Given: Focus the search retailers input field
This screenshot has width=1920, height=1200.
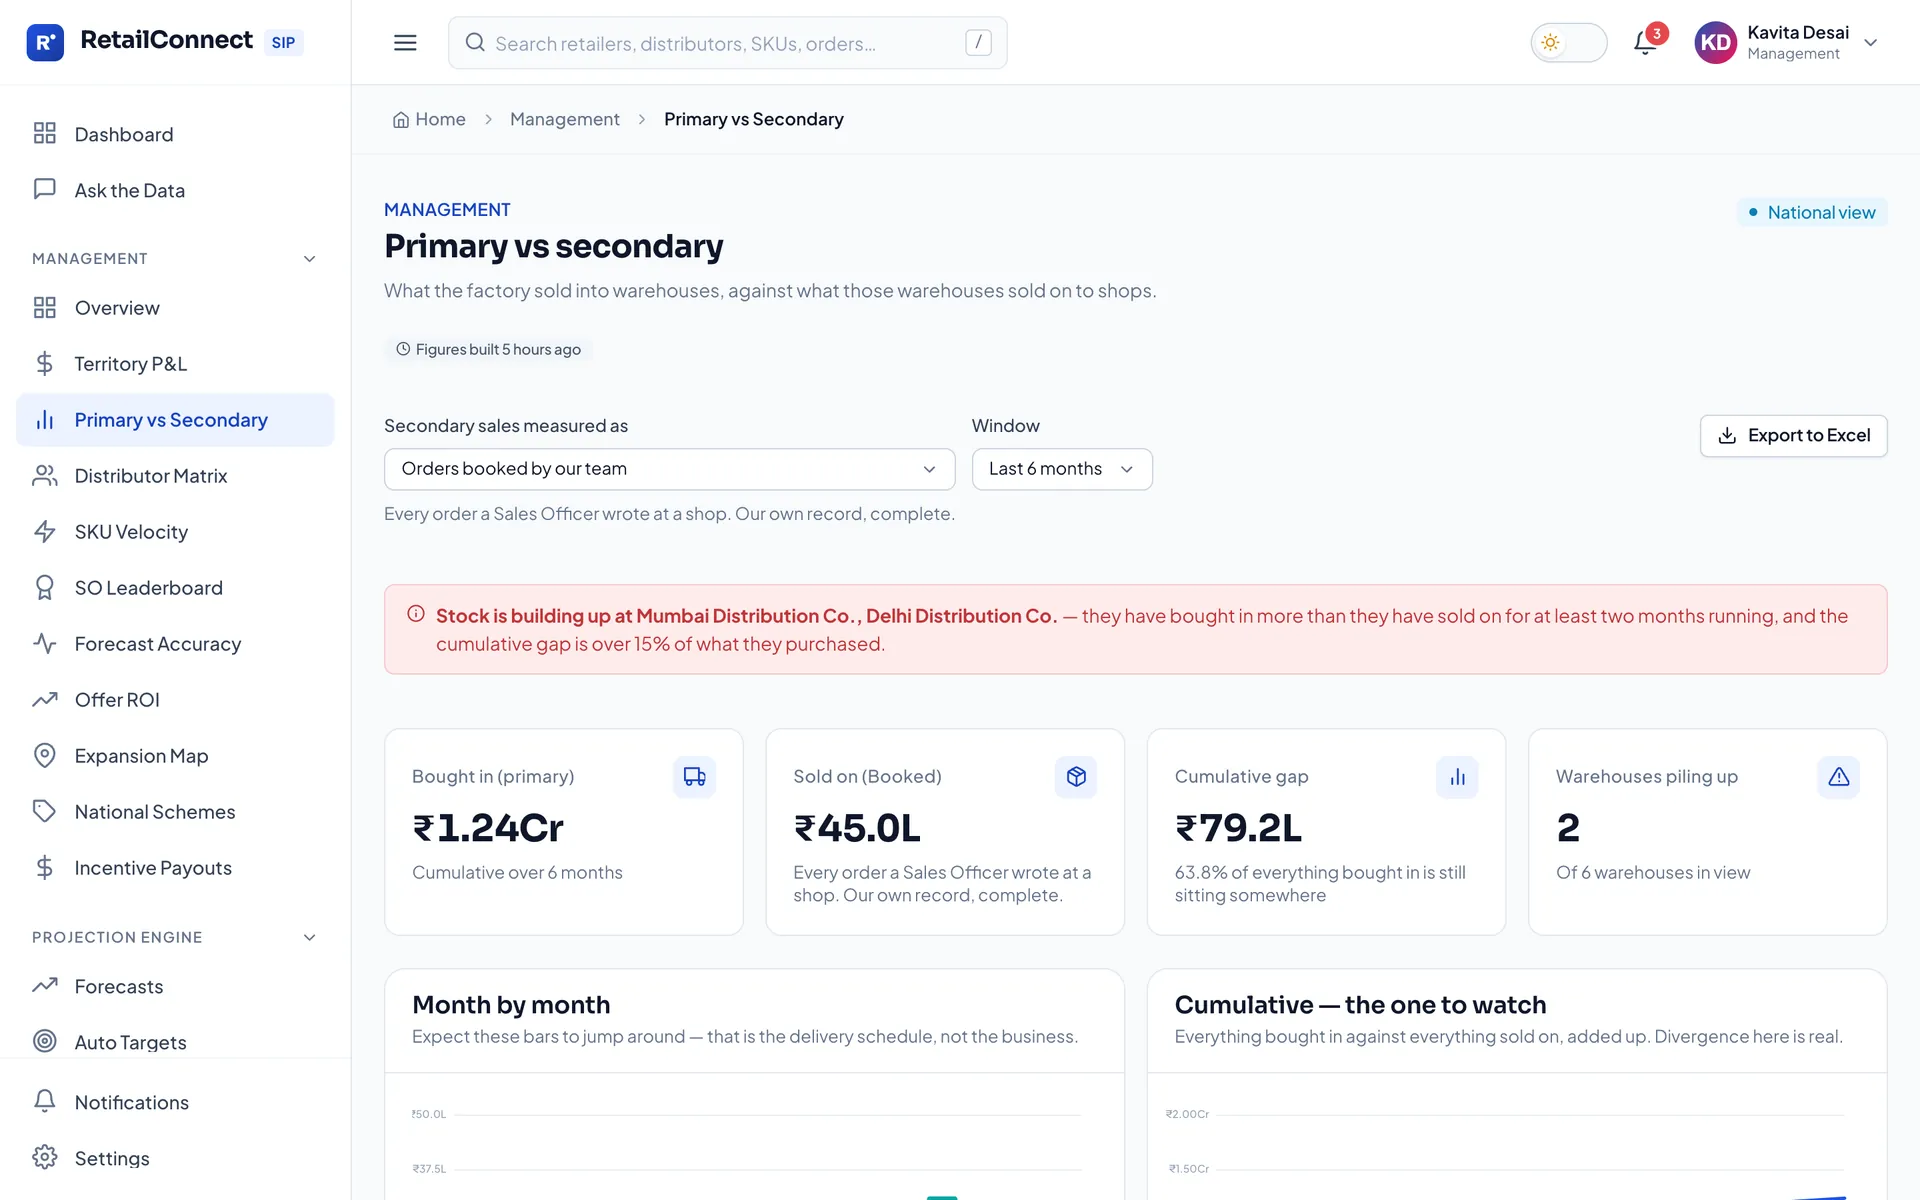Looking at the screenshot, I should point(727,42).
